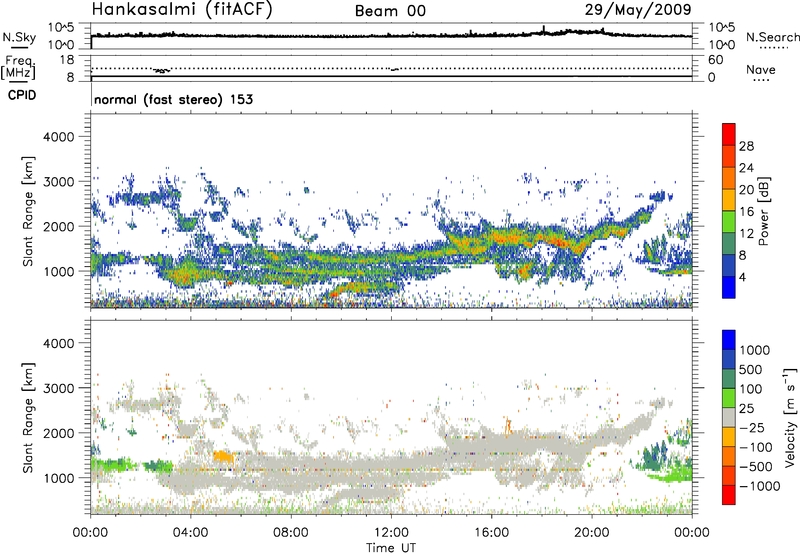Click the Velocity panel "Slant Range [km]" title
The image size is (800, 554).
tap(28, 418)
